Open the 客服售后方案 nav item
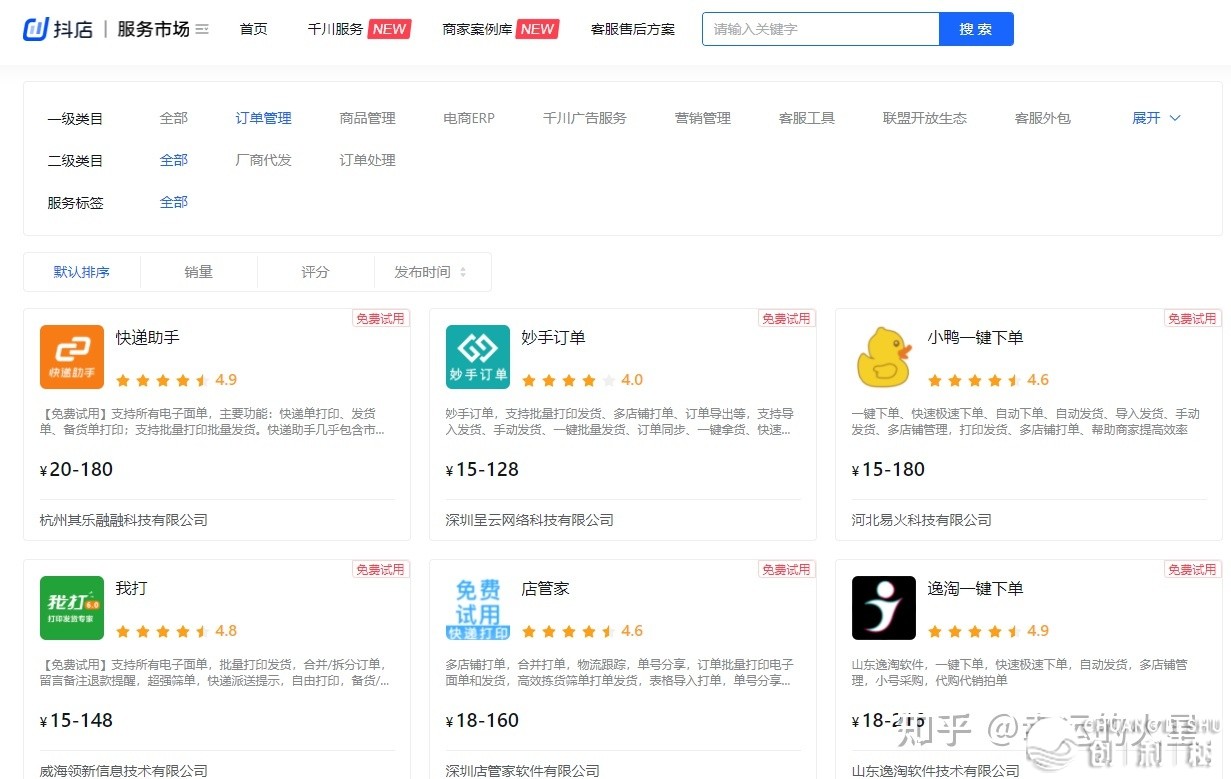The image size is (1231, 779). pyautogui.click(x=633, y=29)
